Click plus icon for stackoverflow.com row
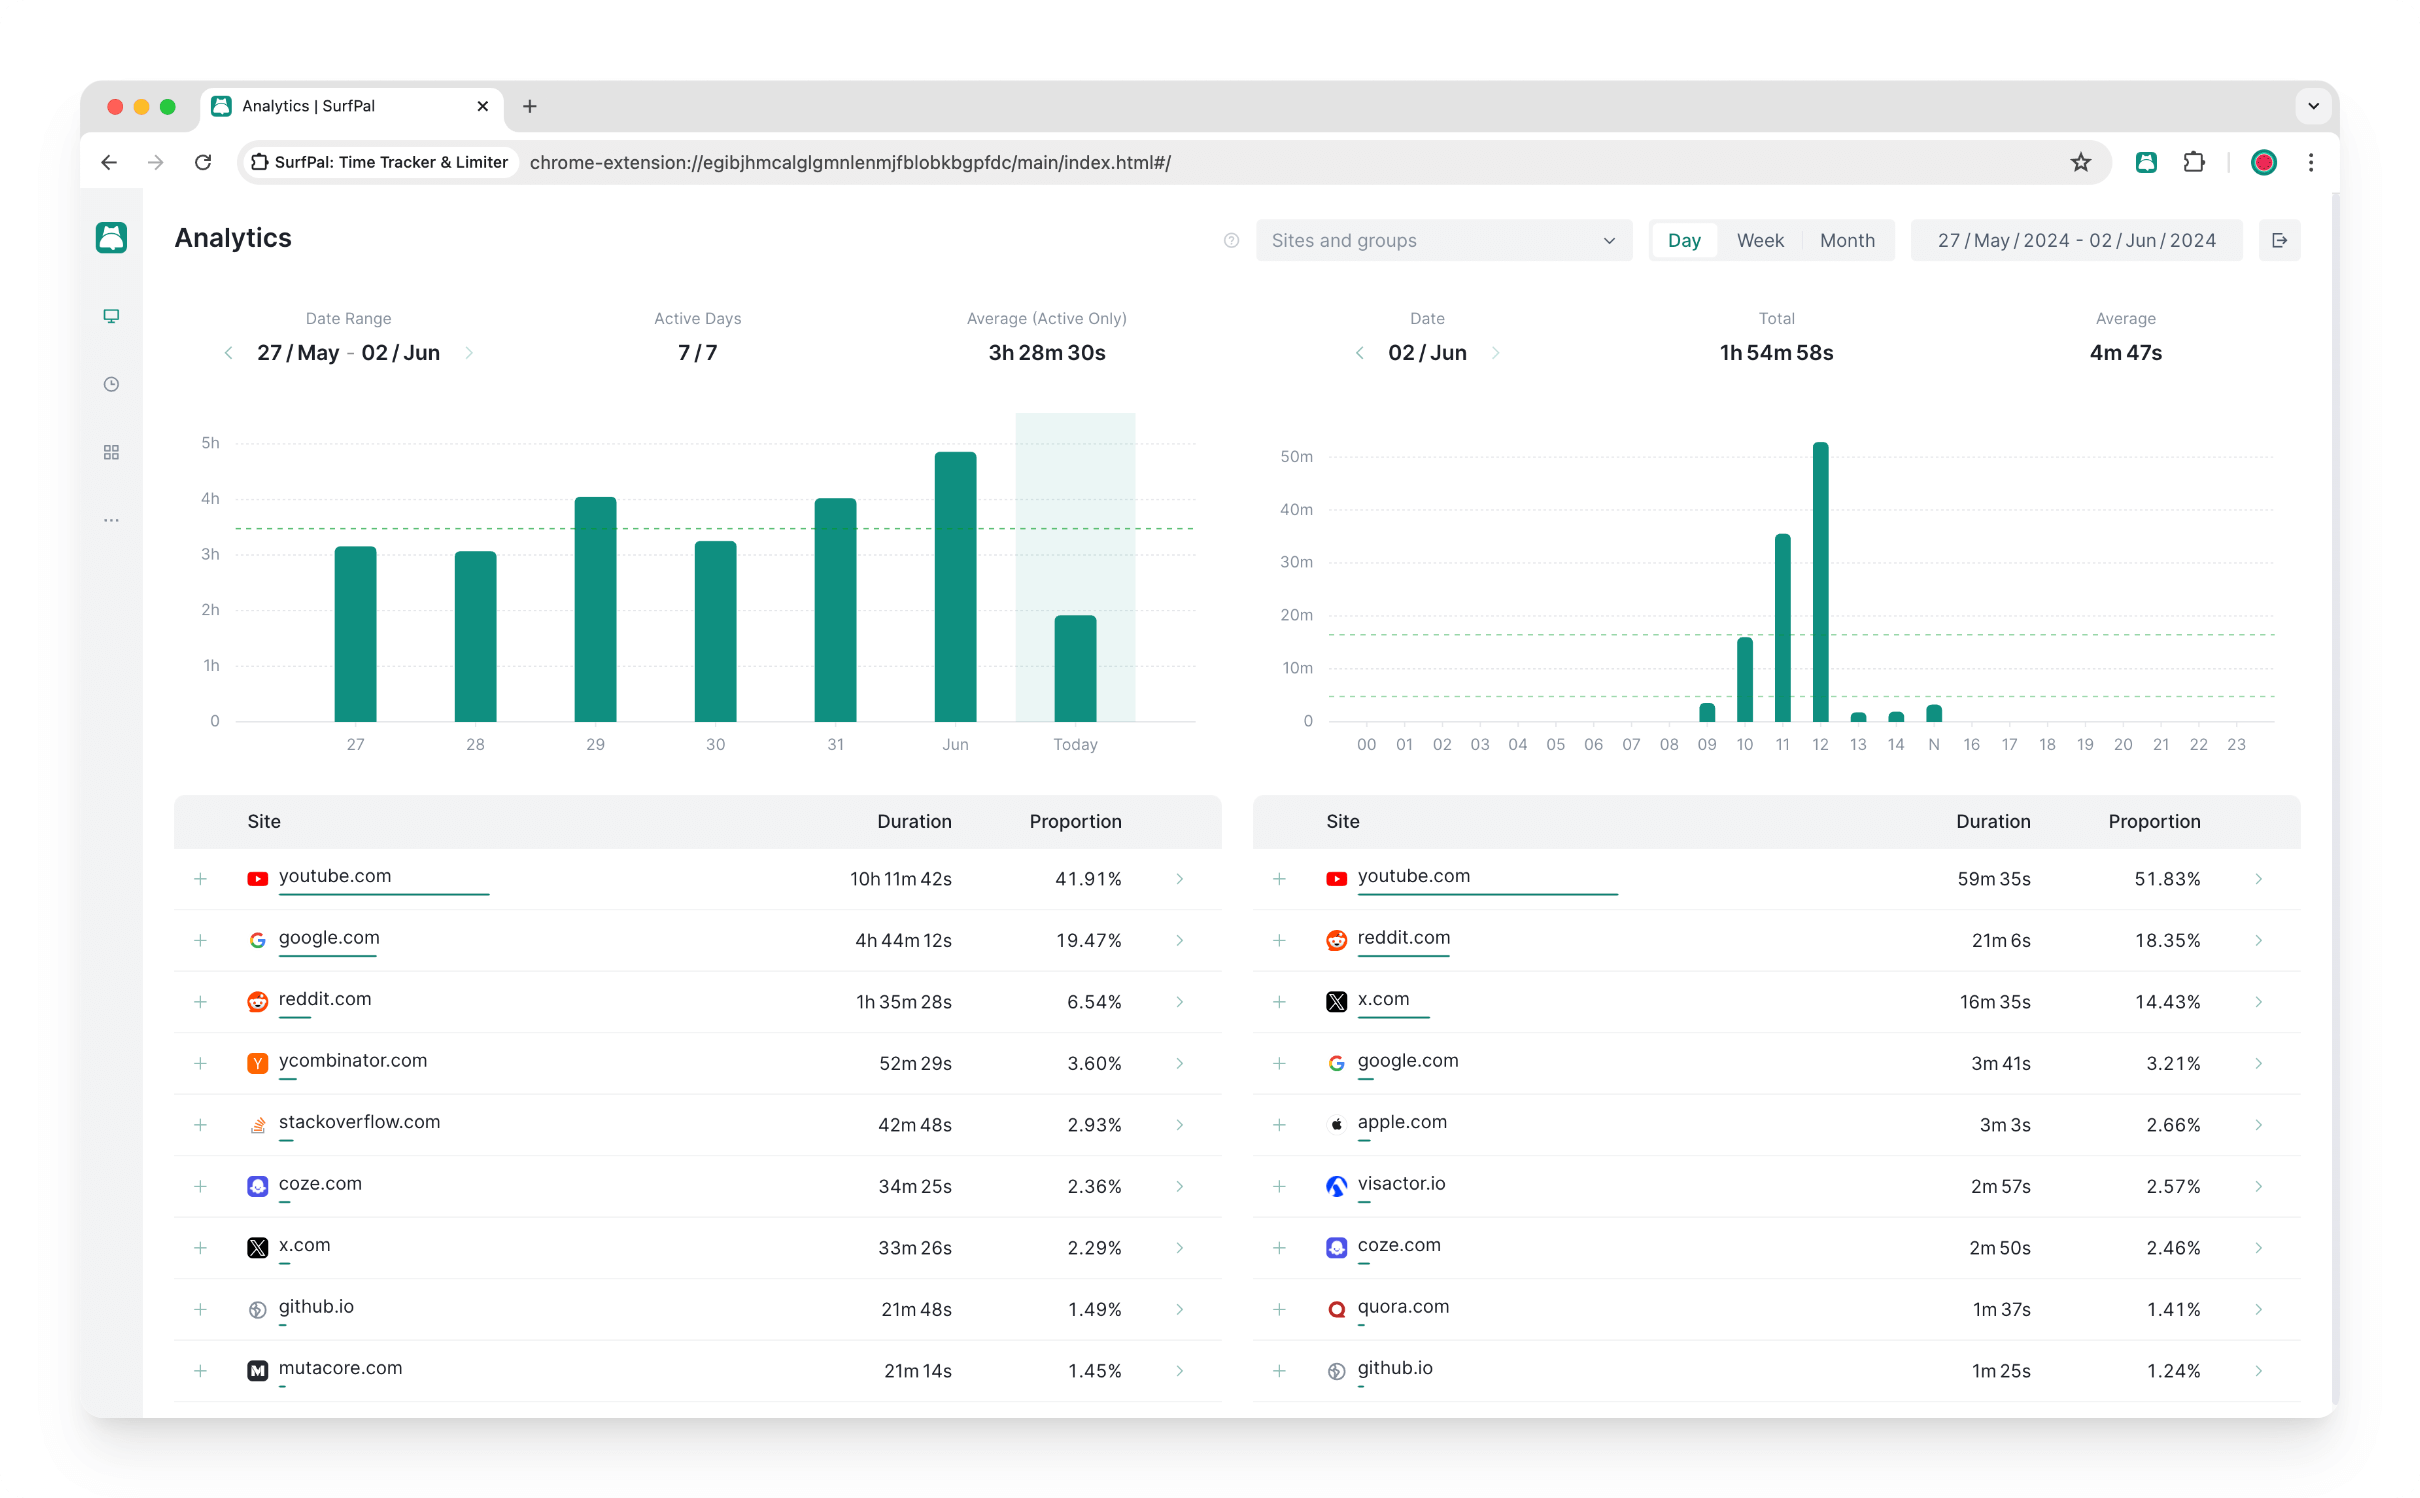The image size is (2420, 1498). point(200,1125)
